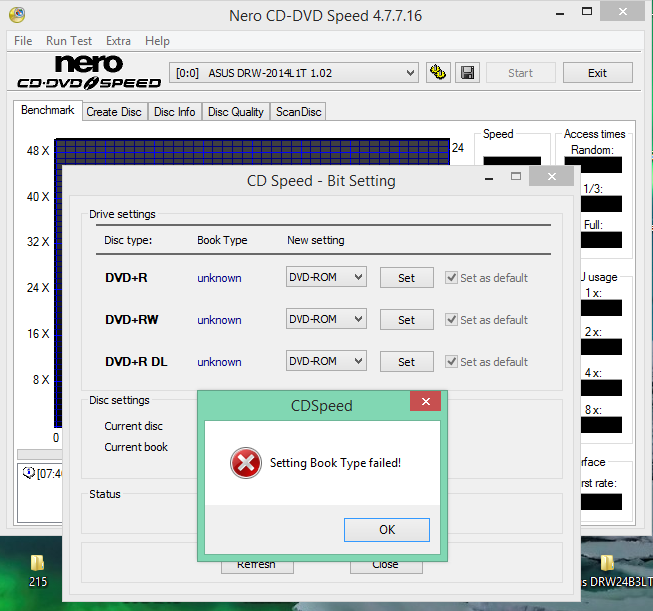Close the Bit Setting window
653x611 pixels.
click(x=552, y=177)
